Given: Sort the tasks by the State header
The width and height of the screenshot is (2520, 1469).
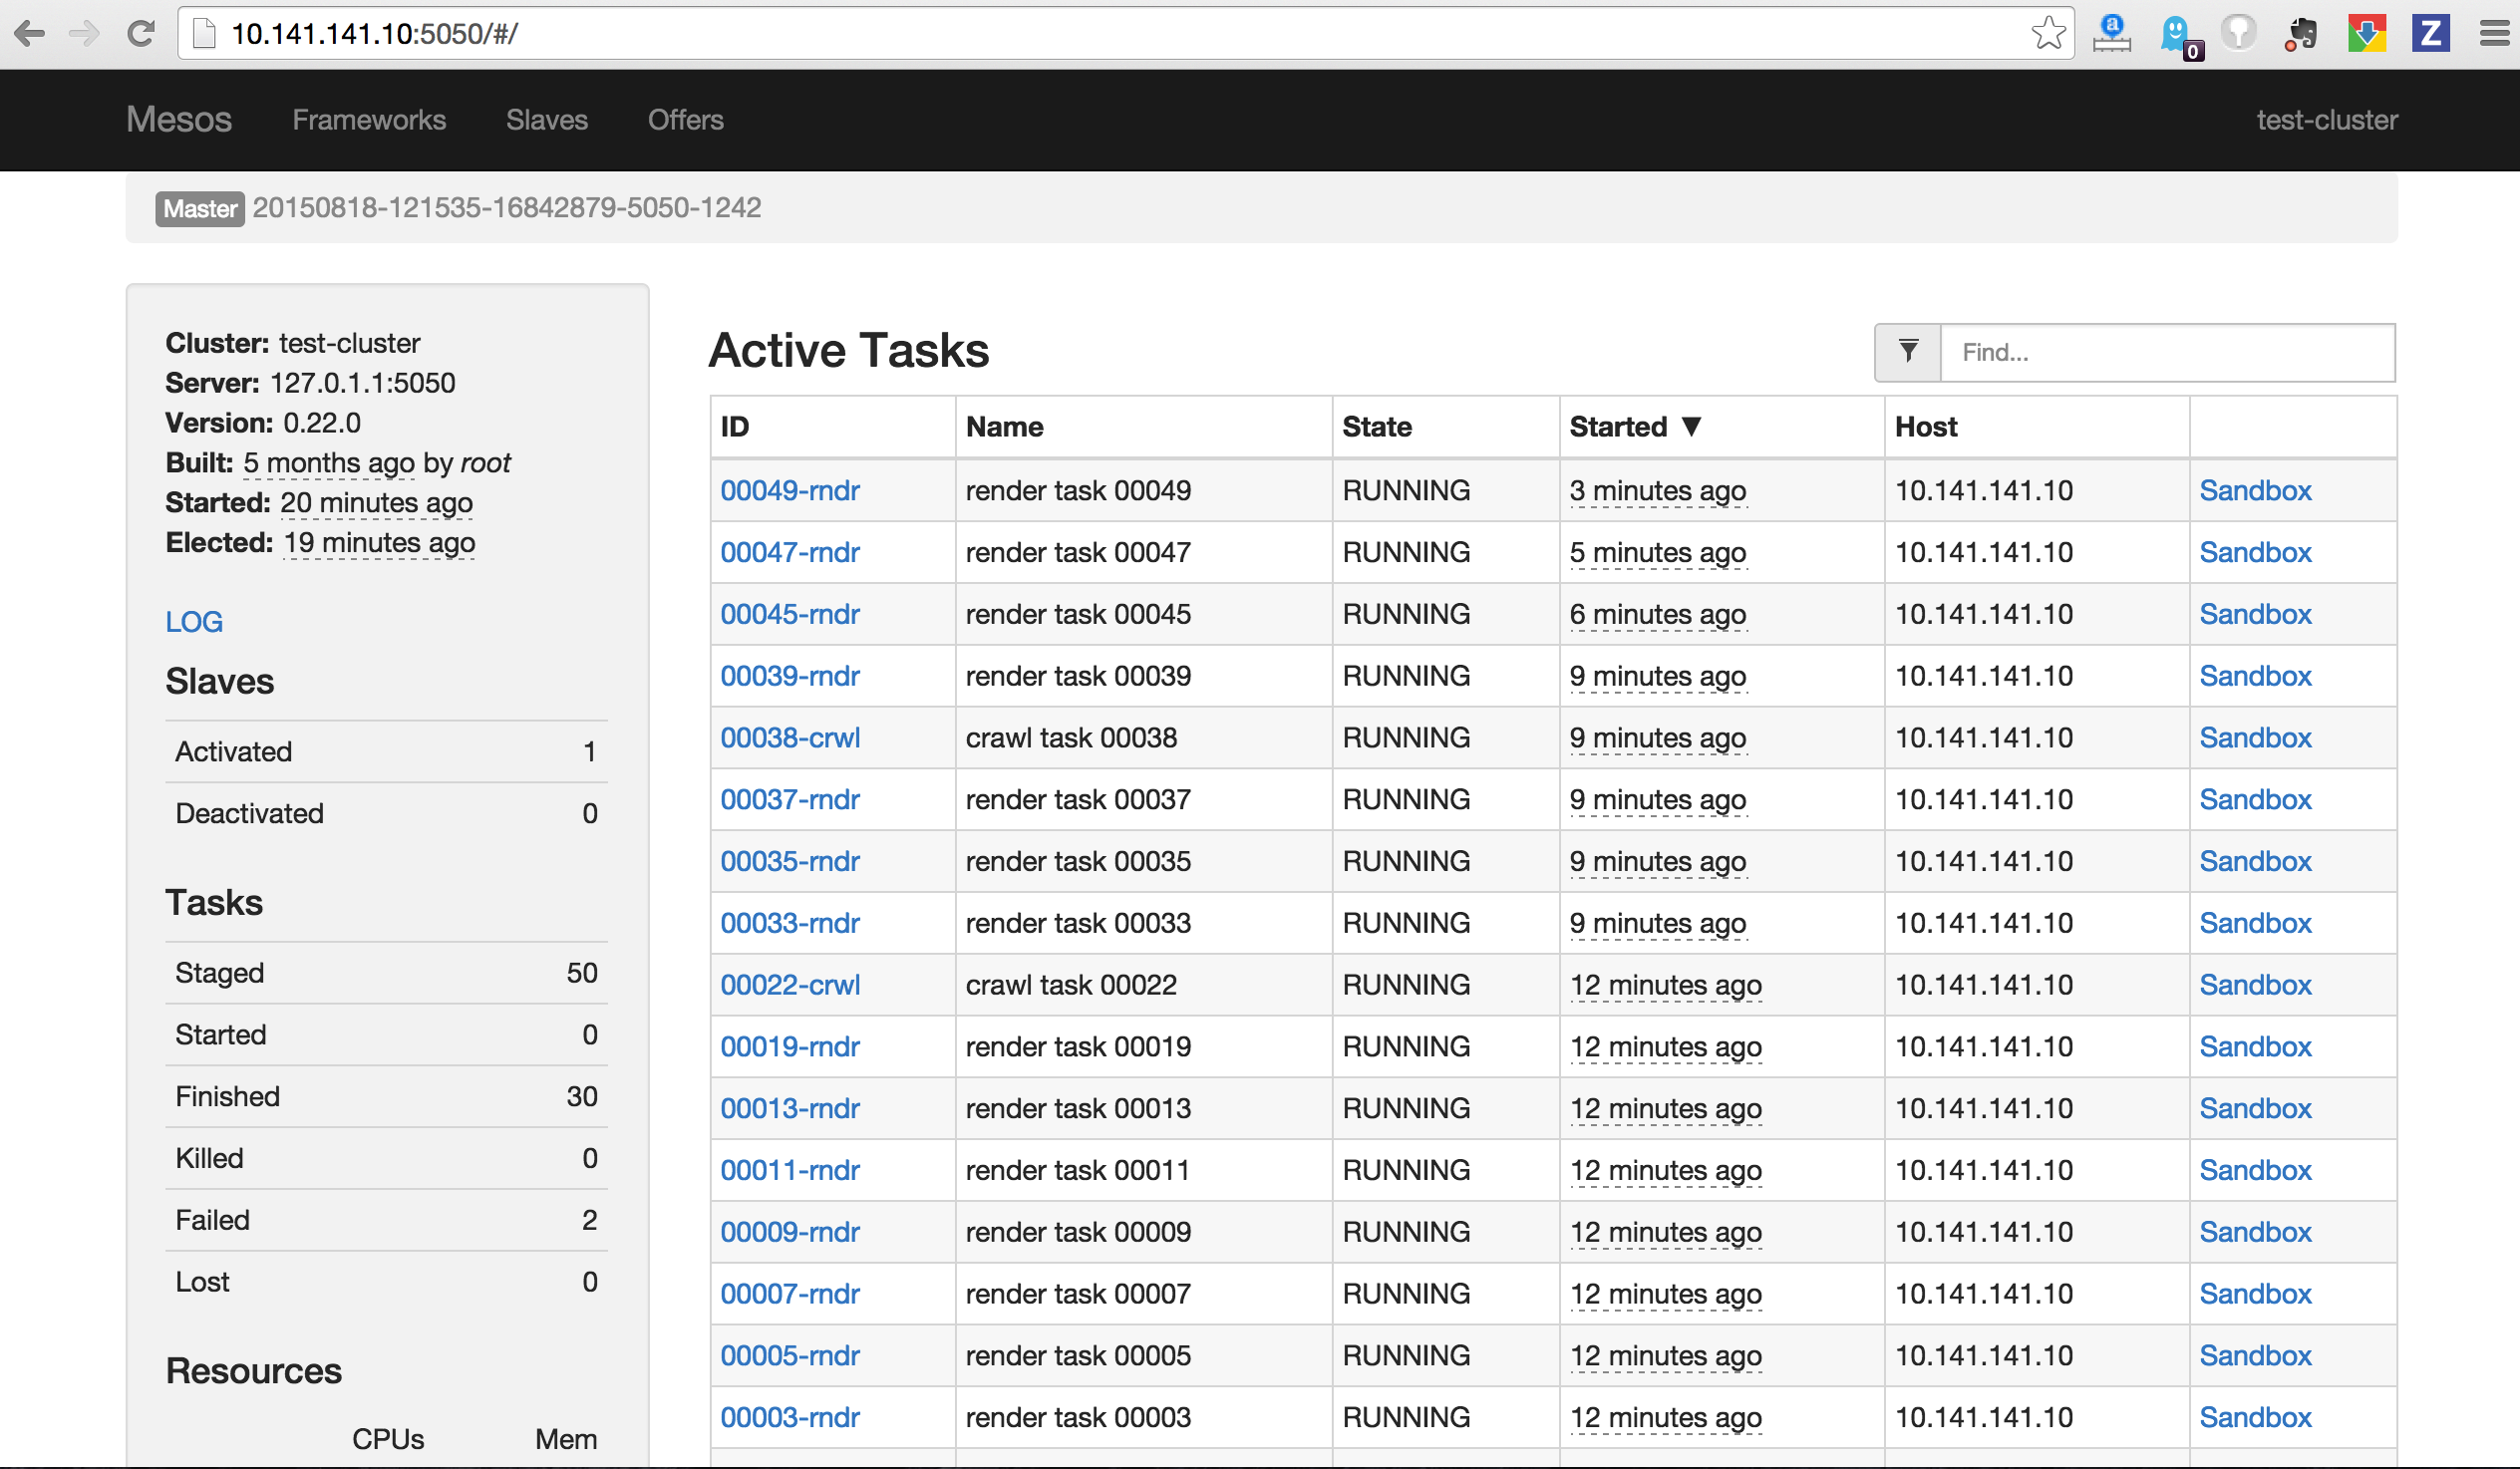Looking at the screenshot, I should pos(1376,427).
